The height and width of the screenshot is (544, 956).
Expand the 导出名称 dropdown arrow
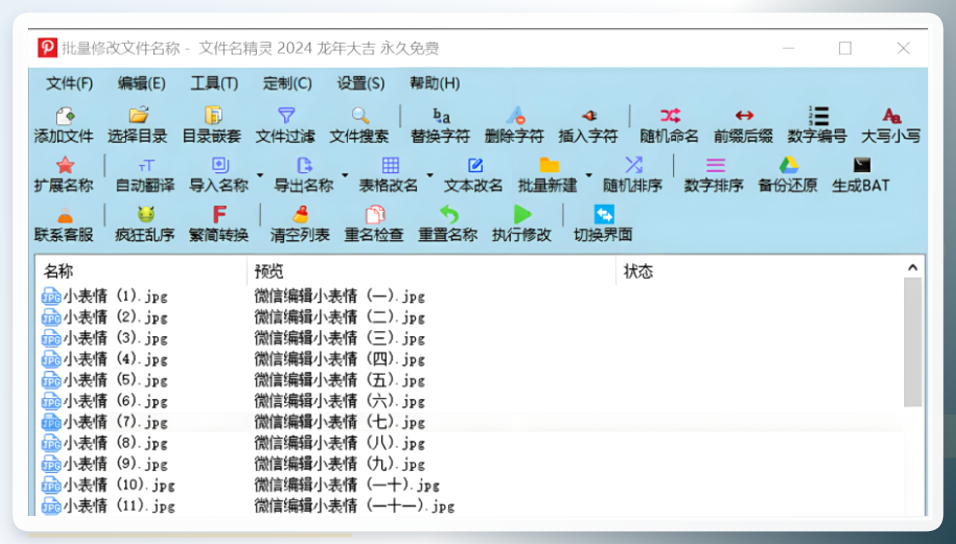point(345,176)
